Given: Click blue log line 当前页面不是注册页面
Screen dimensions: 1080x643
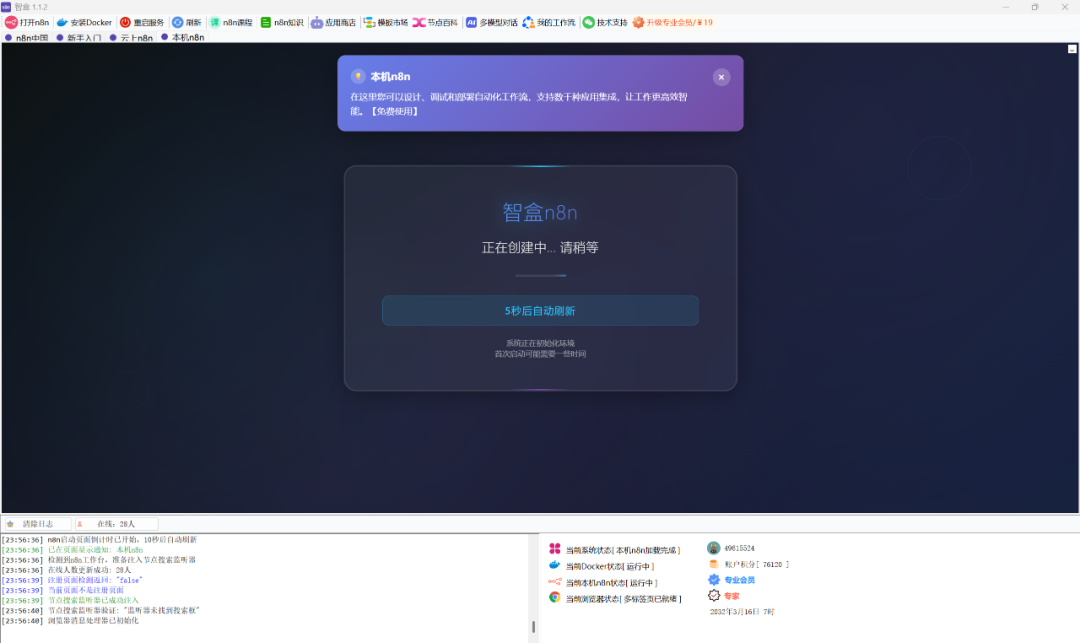Looking at the screenshot, I should coord(63,590).
